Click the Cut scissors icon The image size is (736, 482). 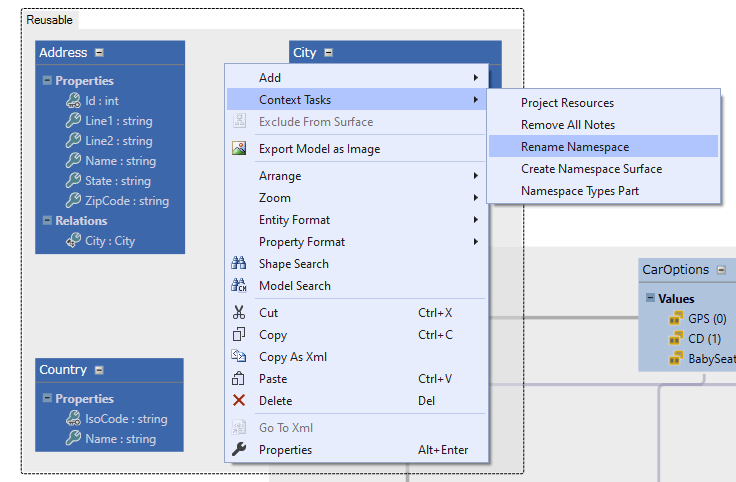pos(239,313)
